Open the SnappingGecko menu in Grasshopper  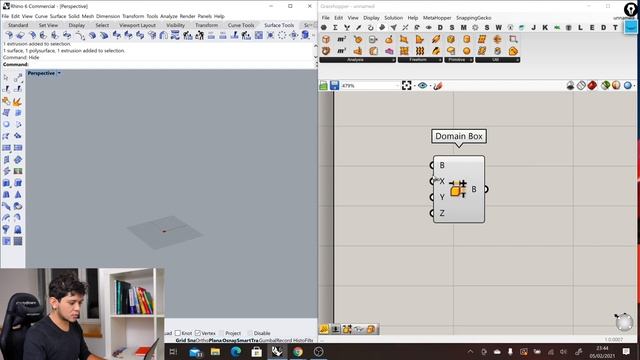pyautogui.click(x=473, y=18)
